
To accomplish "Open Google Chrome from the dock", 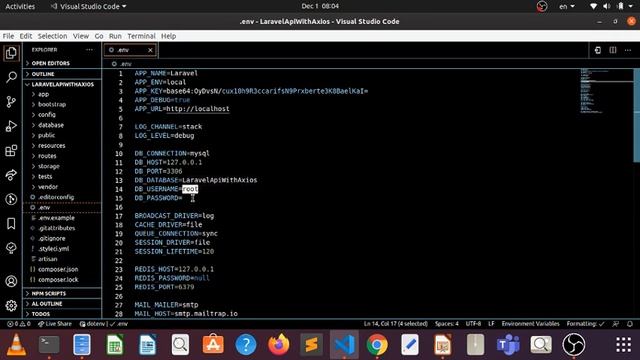I will click(377, 344).
